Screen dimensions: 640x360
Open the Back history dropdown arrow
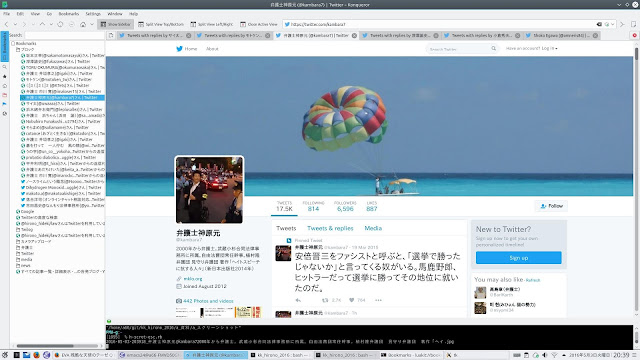click(15, 24)
